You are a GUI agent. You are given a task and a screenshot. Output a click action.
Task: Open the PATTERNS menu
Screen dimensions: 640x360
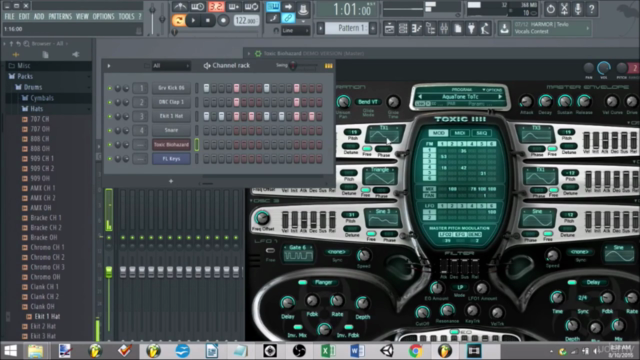pyautogui.click(x=60, y=17)
